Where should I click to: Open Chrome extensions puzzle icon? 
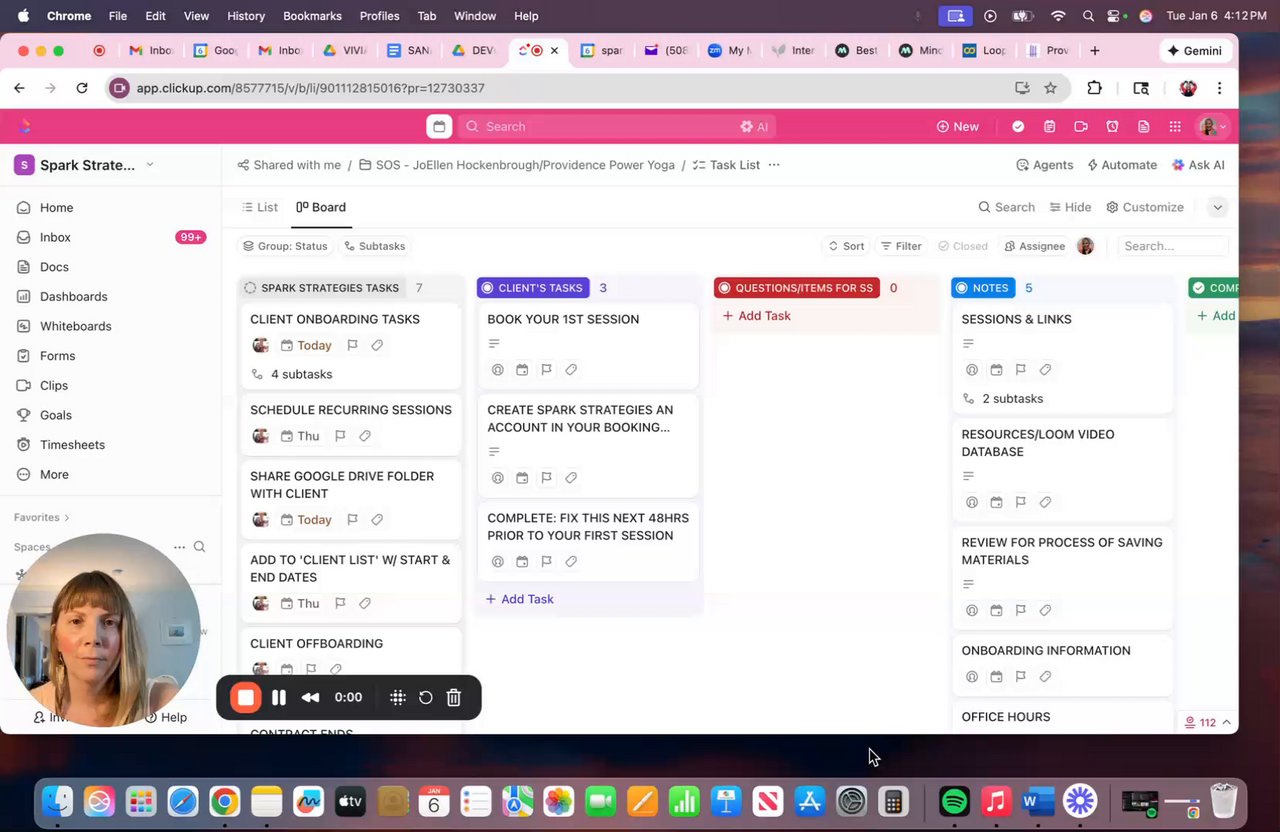tap(1094, 88)
